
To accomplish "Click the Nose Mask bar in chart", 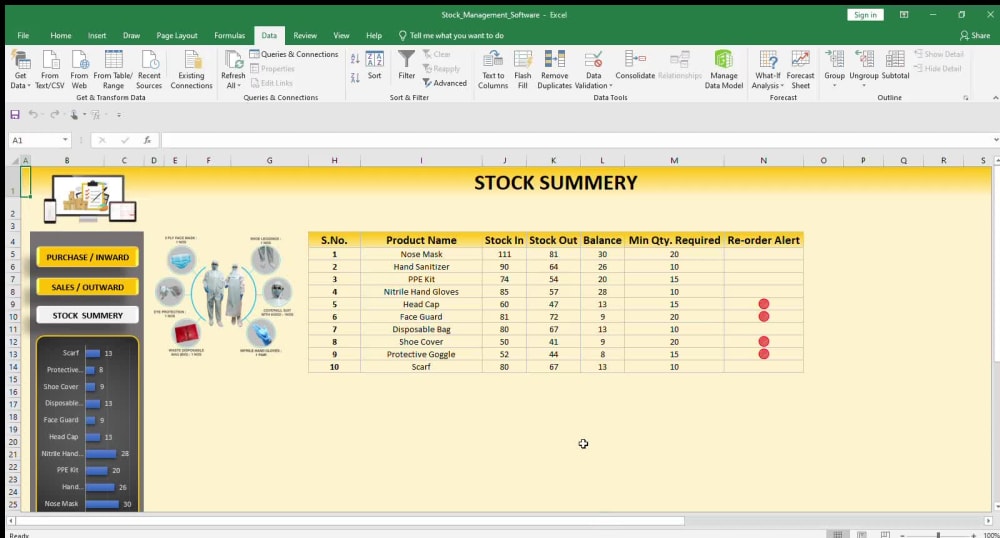I will click(x=102, y=504).
